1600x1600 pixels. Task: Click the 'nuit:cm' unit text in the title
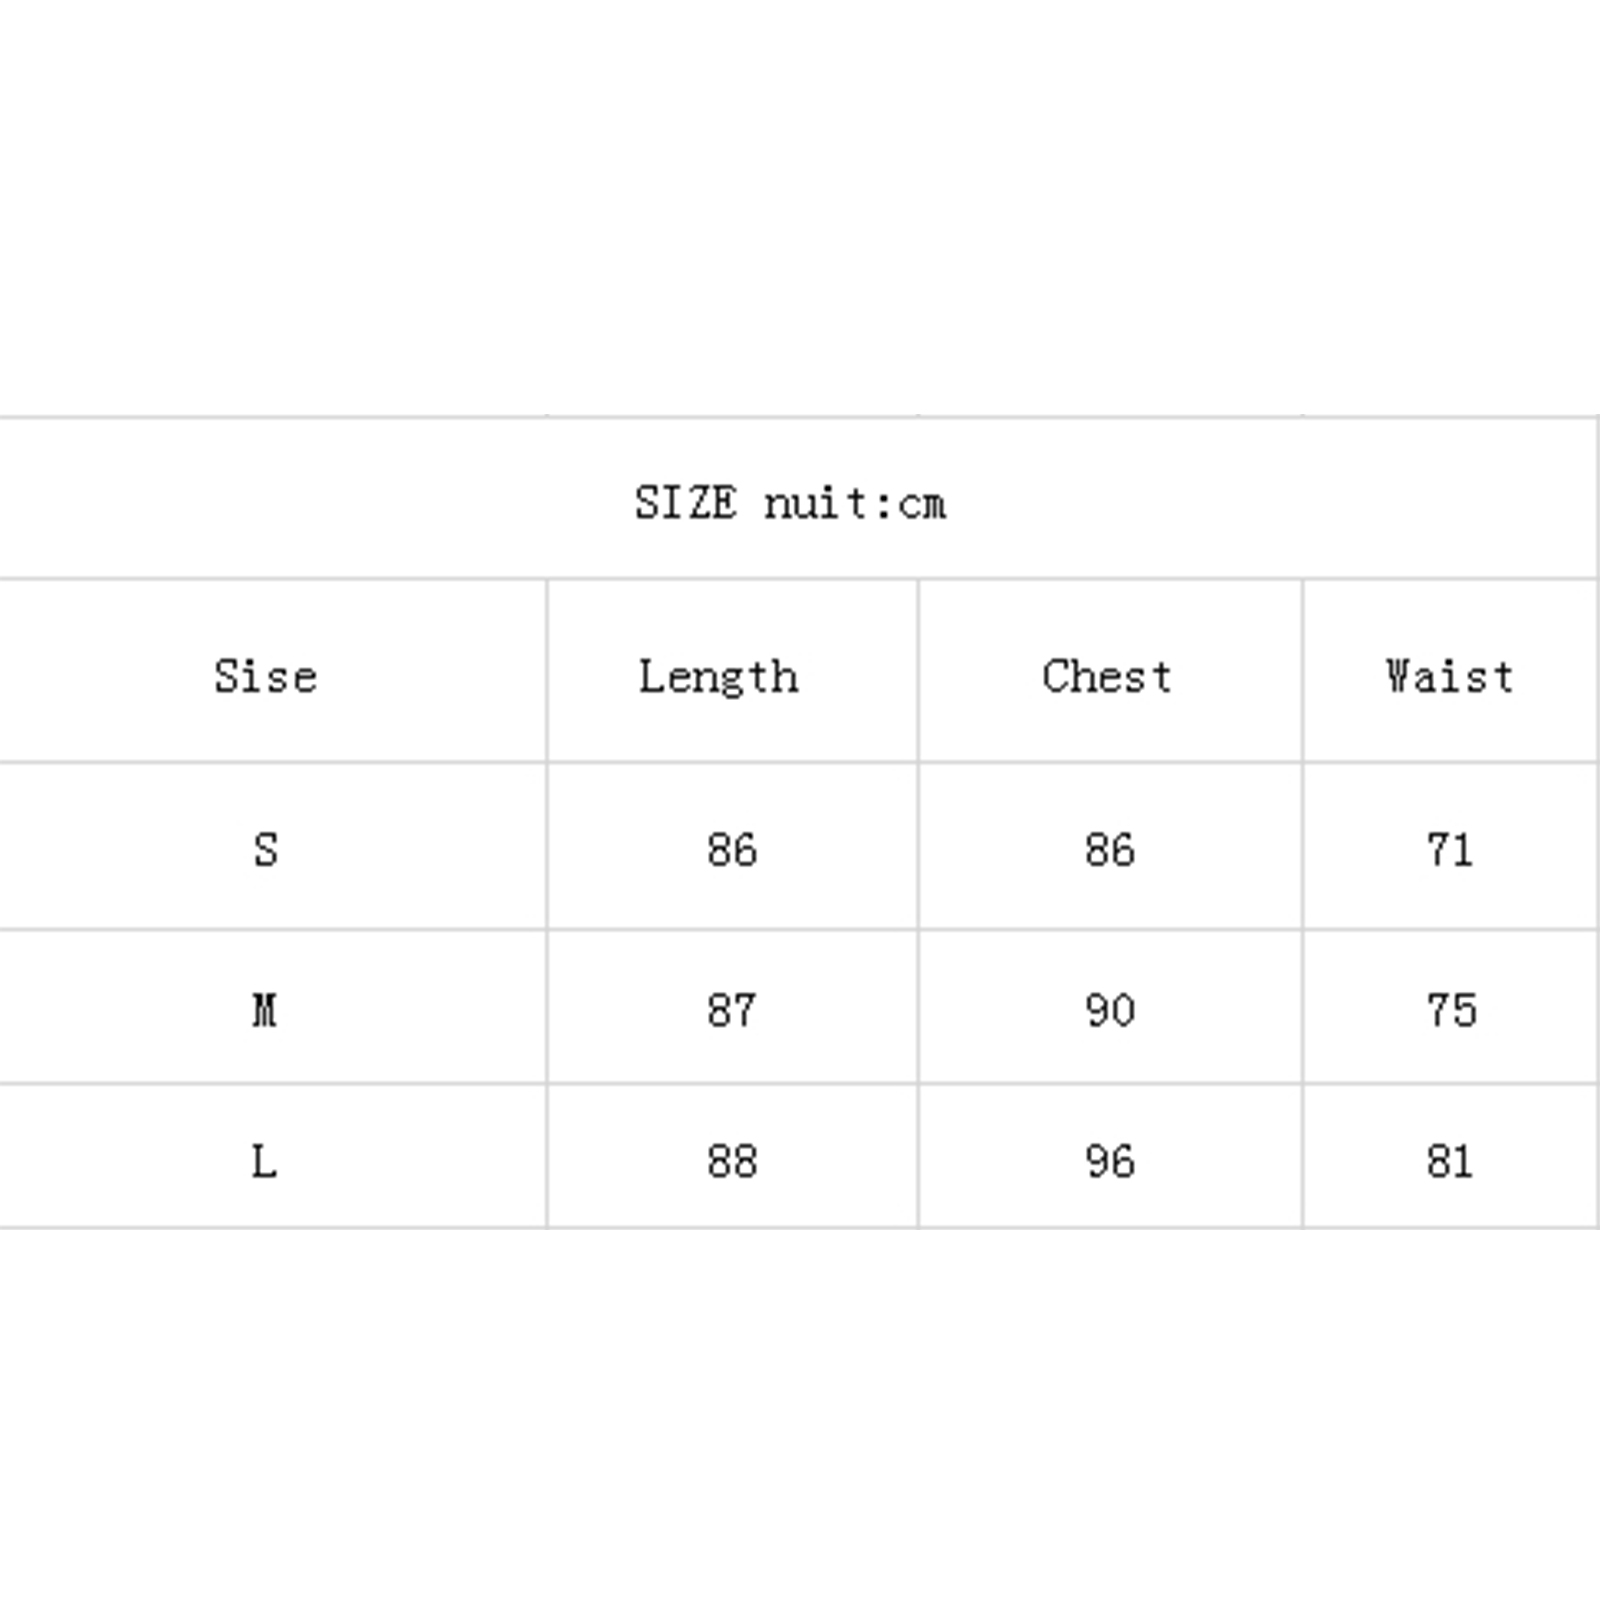coord(855,502)
